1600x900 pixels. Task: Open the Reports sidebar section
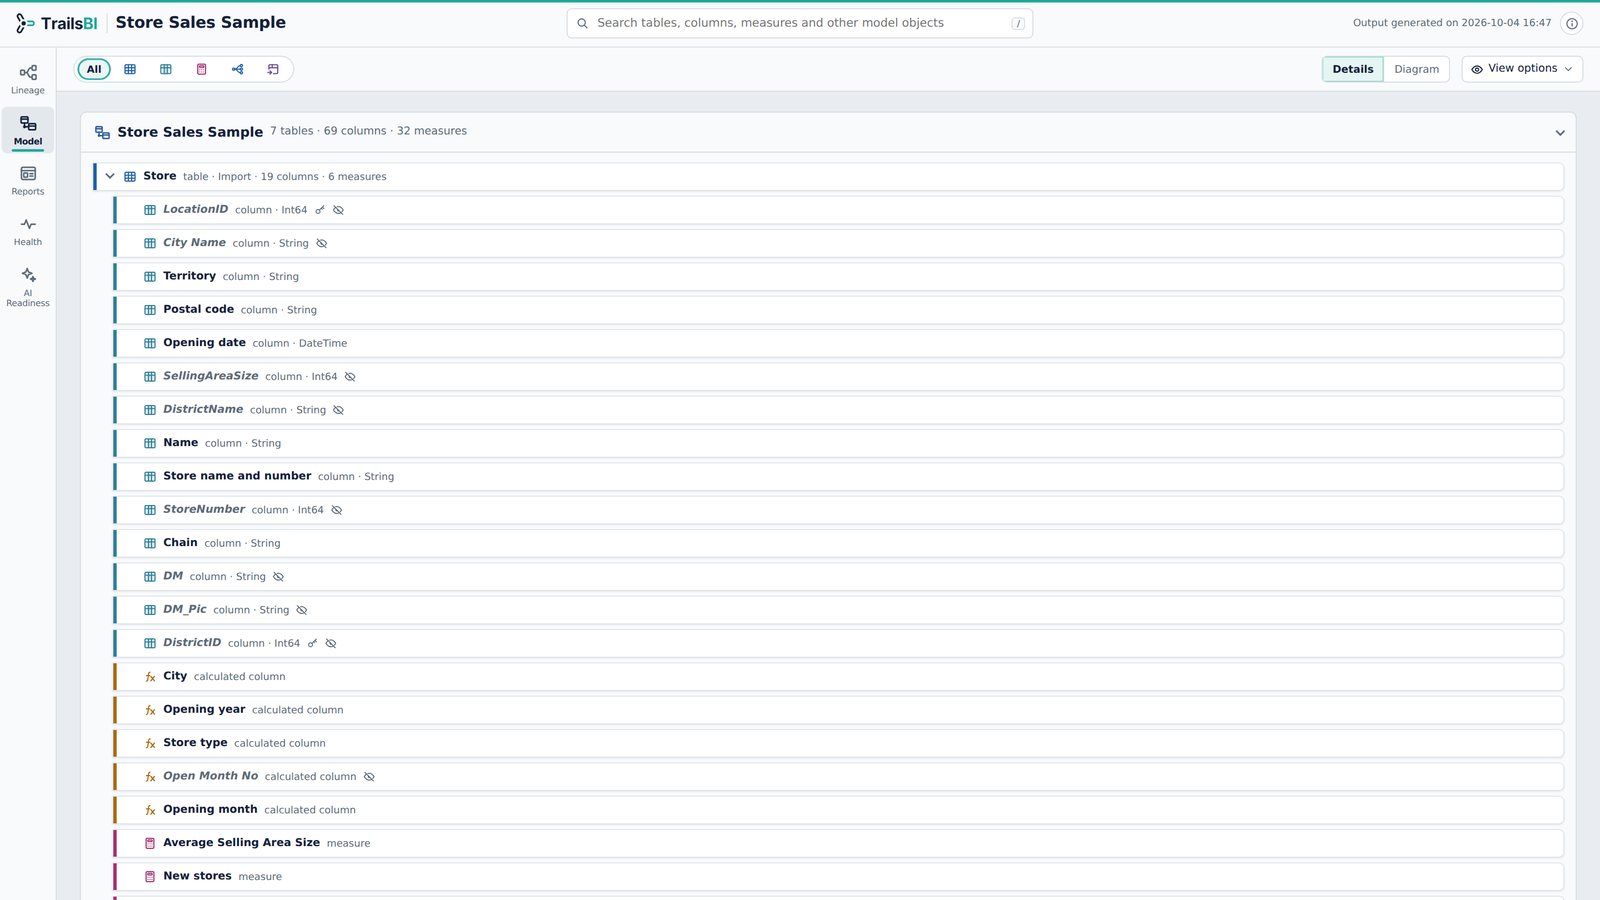[x=28, y=180]
